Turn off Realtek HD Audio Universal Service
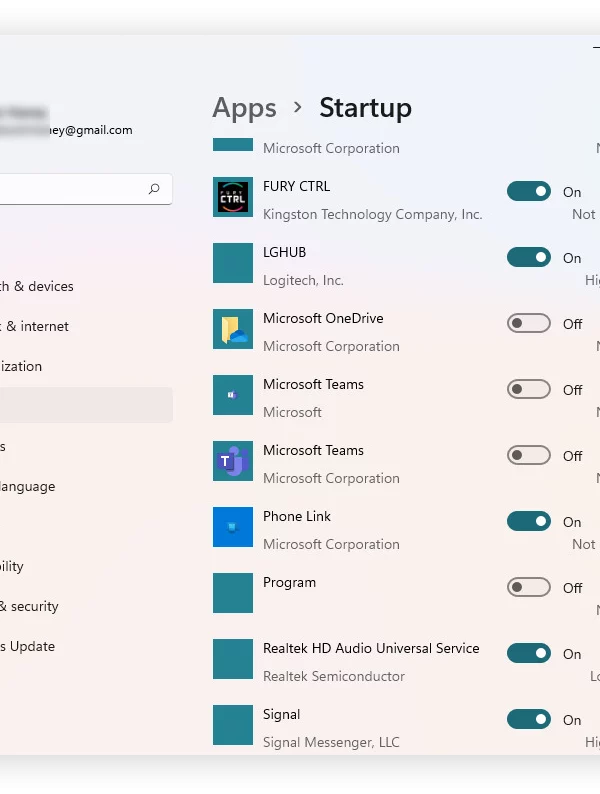 click(529, 653)
